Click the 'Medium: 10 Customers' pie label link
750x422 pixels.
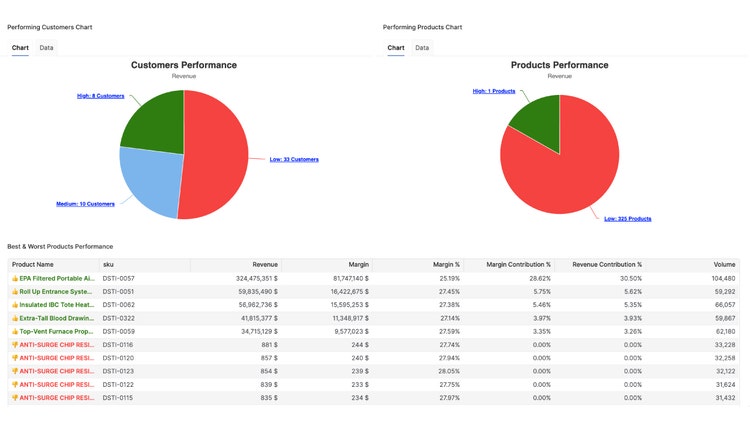coord(86,204)
